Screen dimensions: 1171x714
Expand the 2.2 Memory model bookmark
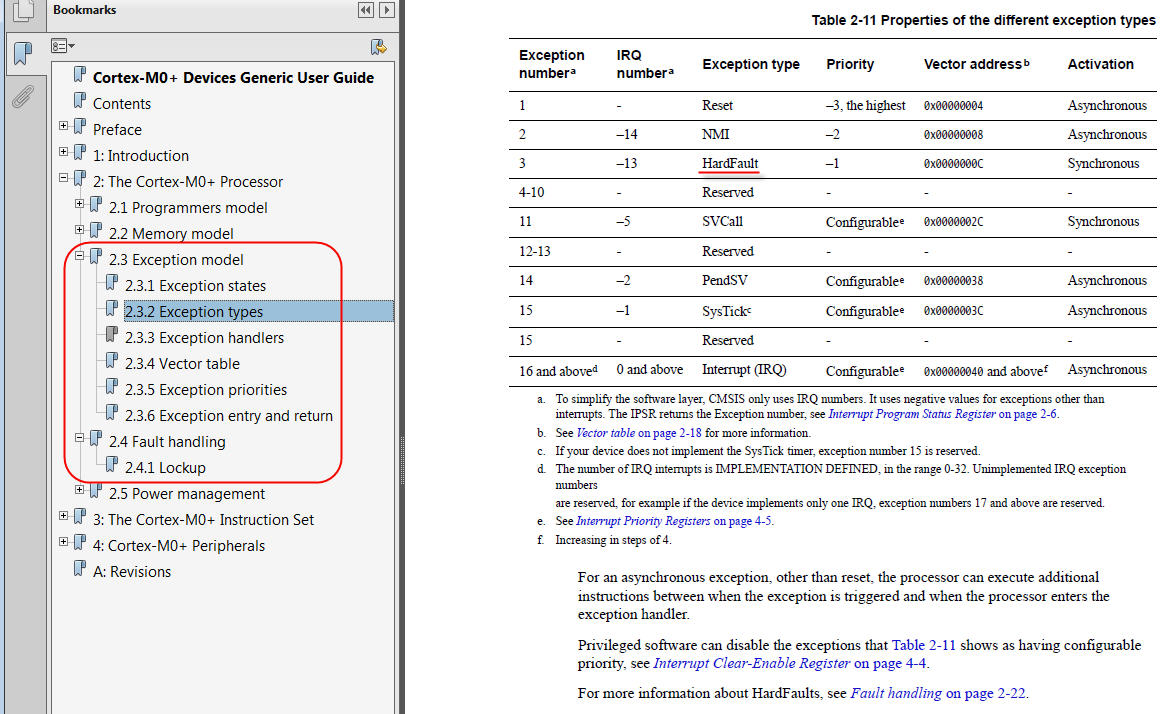79,229
